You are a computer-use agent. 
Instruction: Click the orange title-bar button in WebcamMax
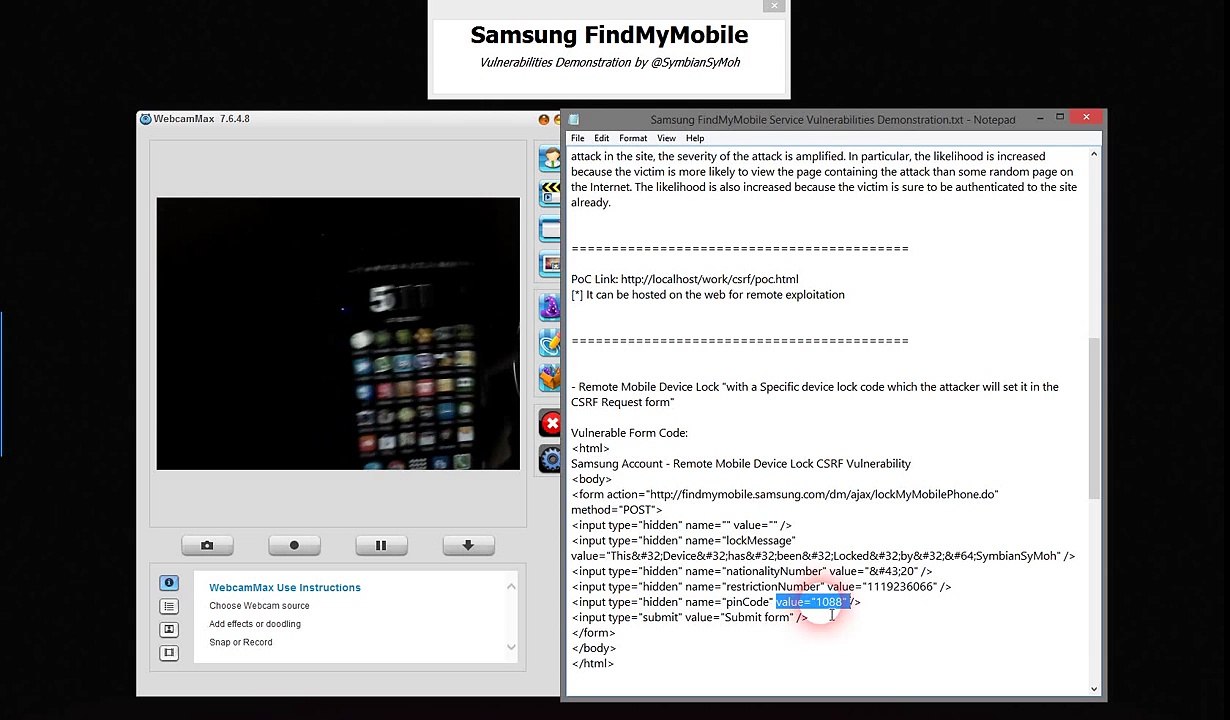pyautogui.click(x=544, y=119)
